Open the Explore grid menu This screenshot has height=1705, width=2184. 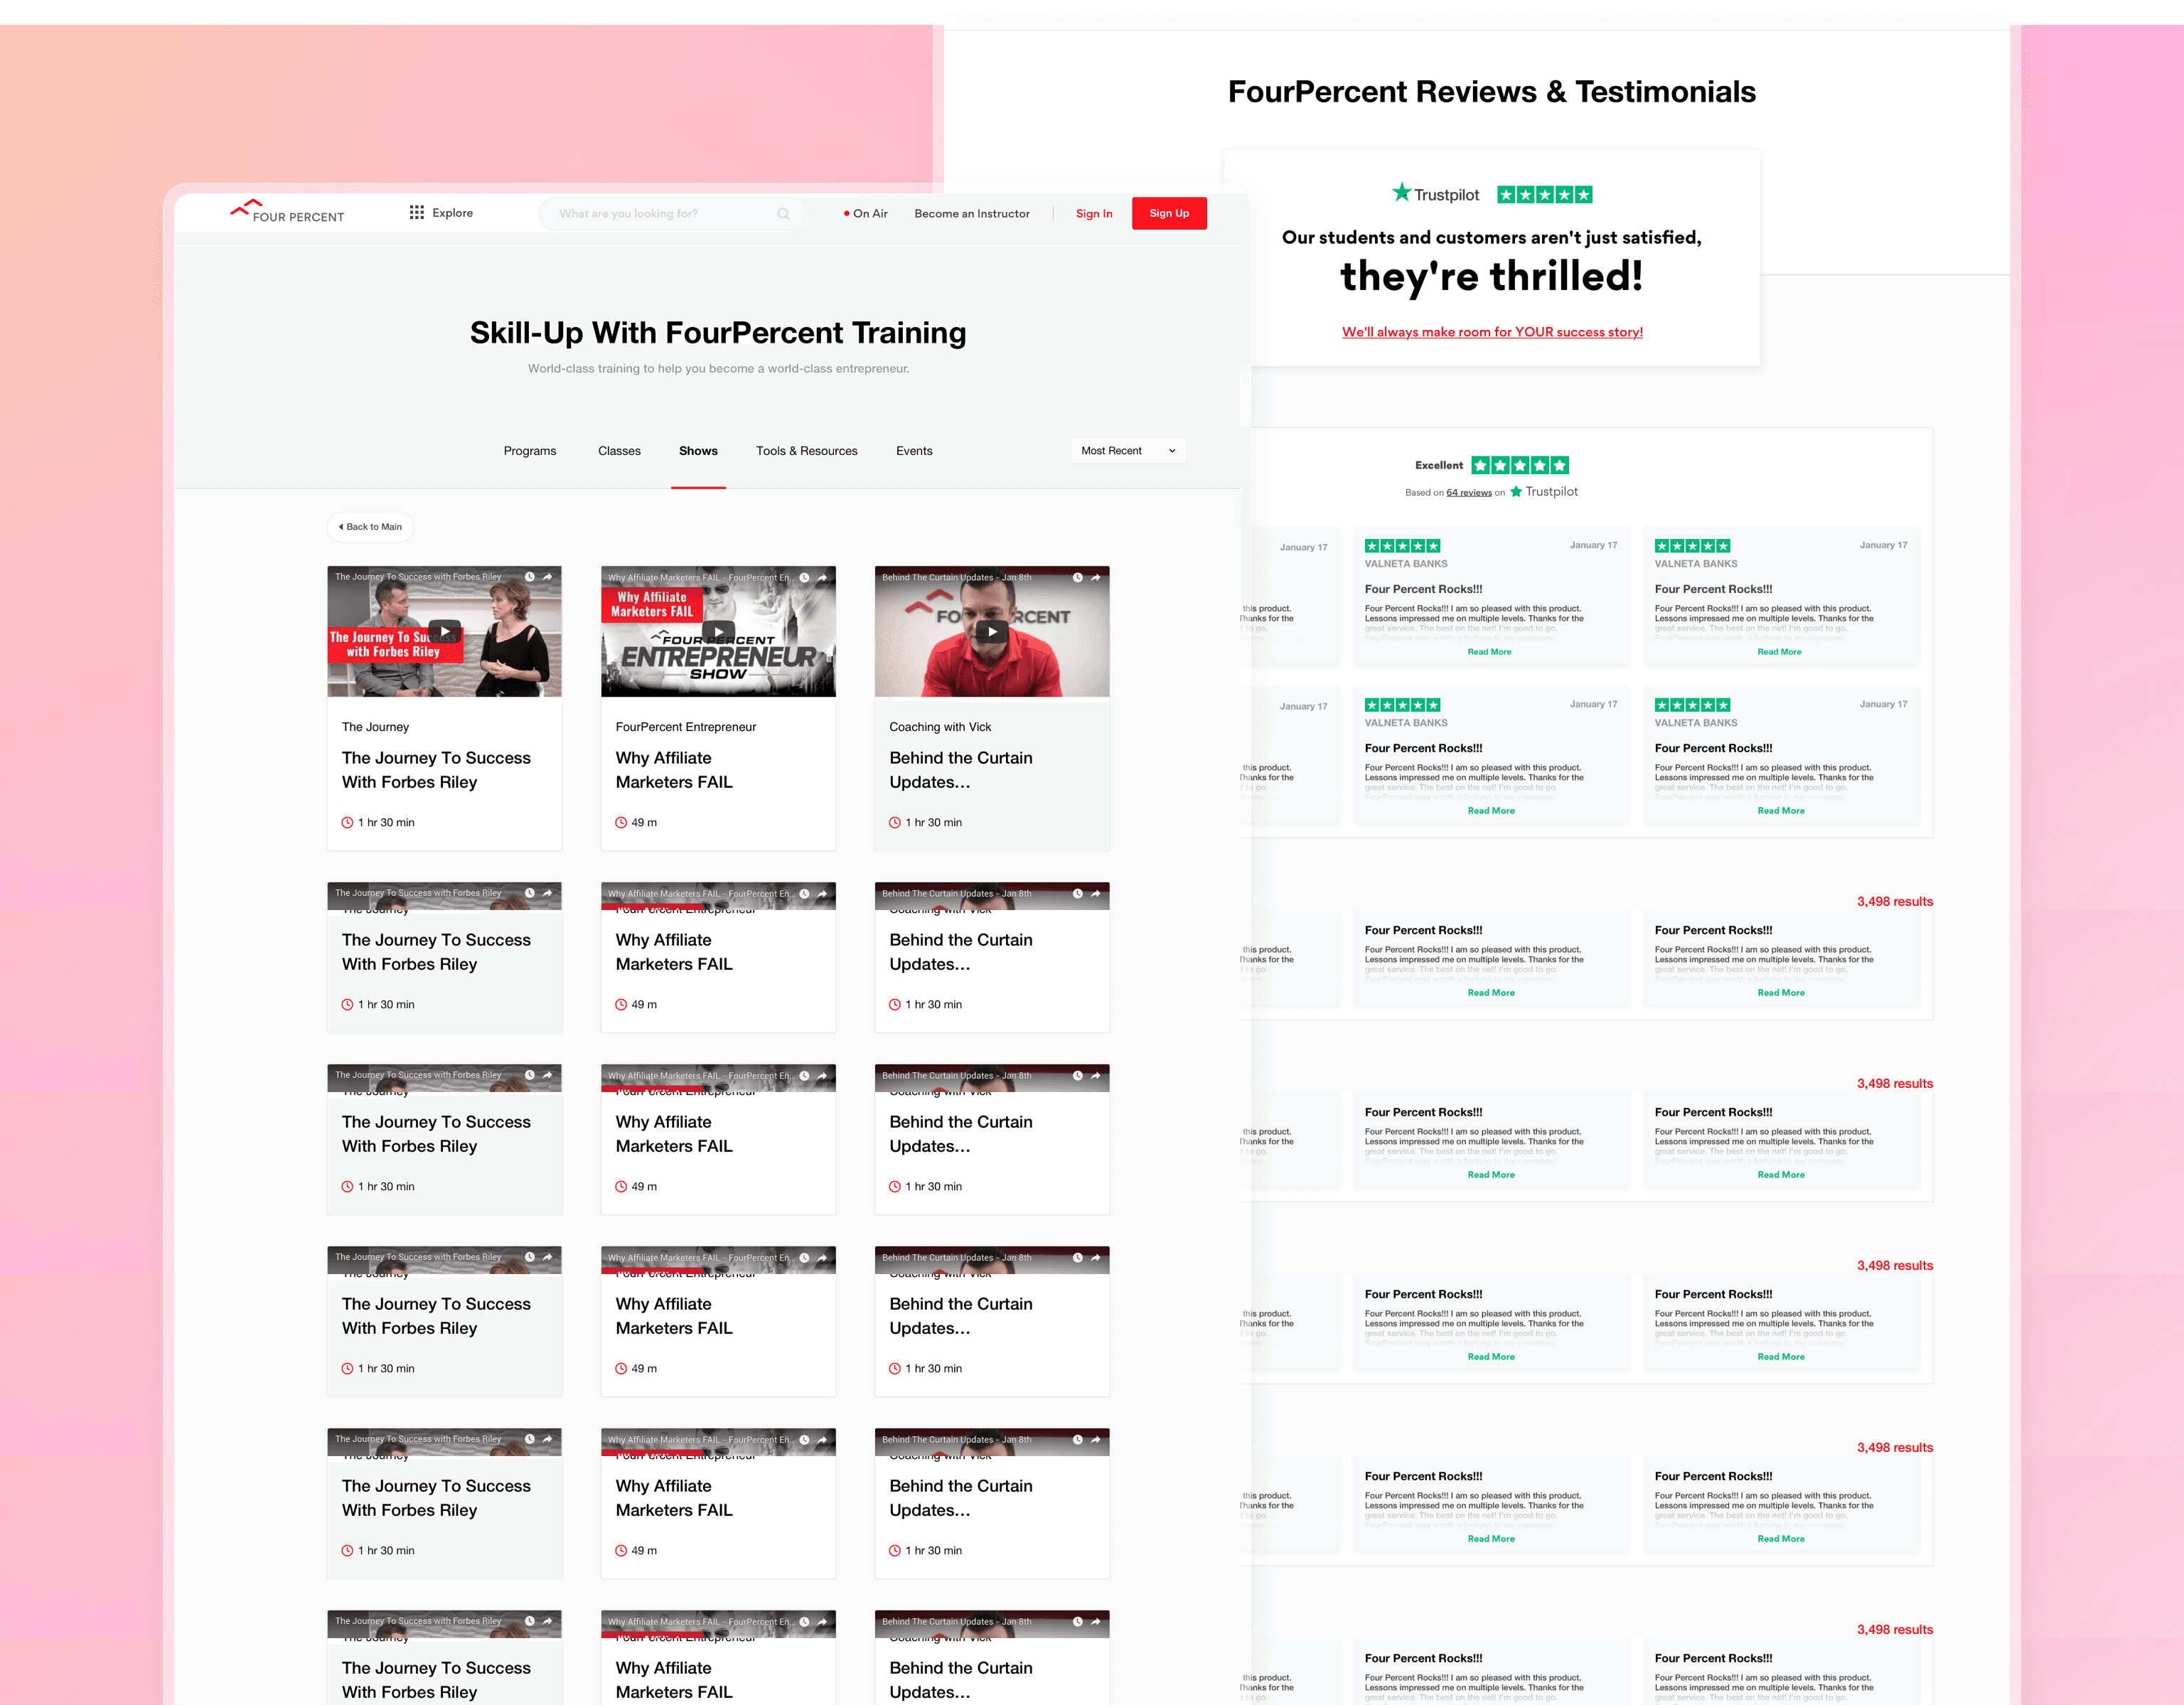tap(441, 213)
